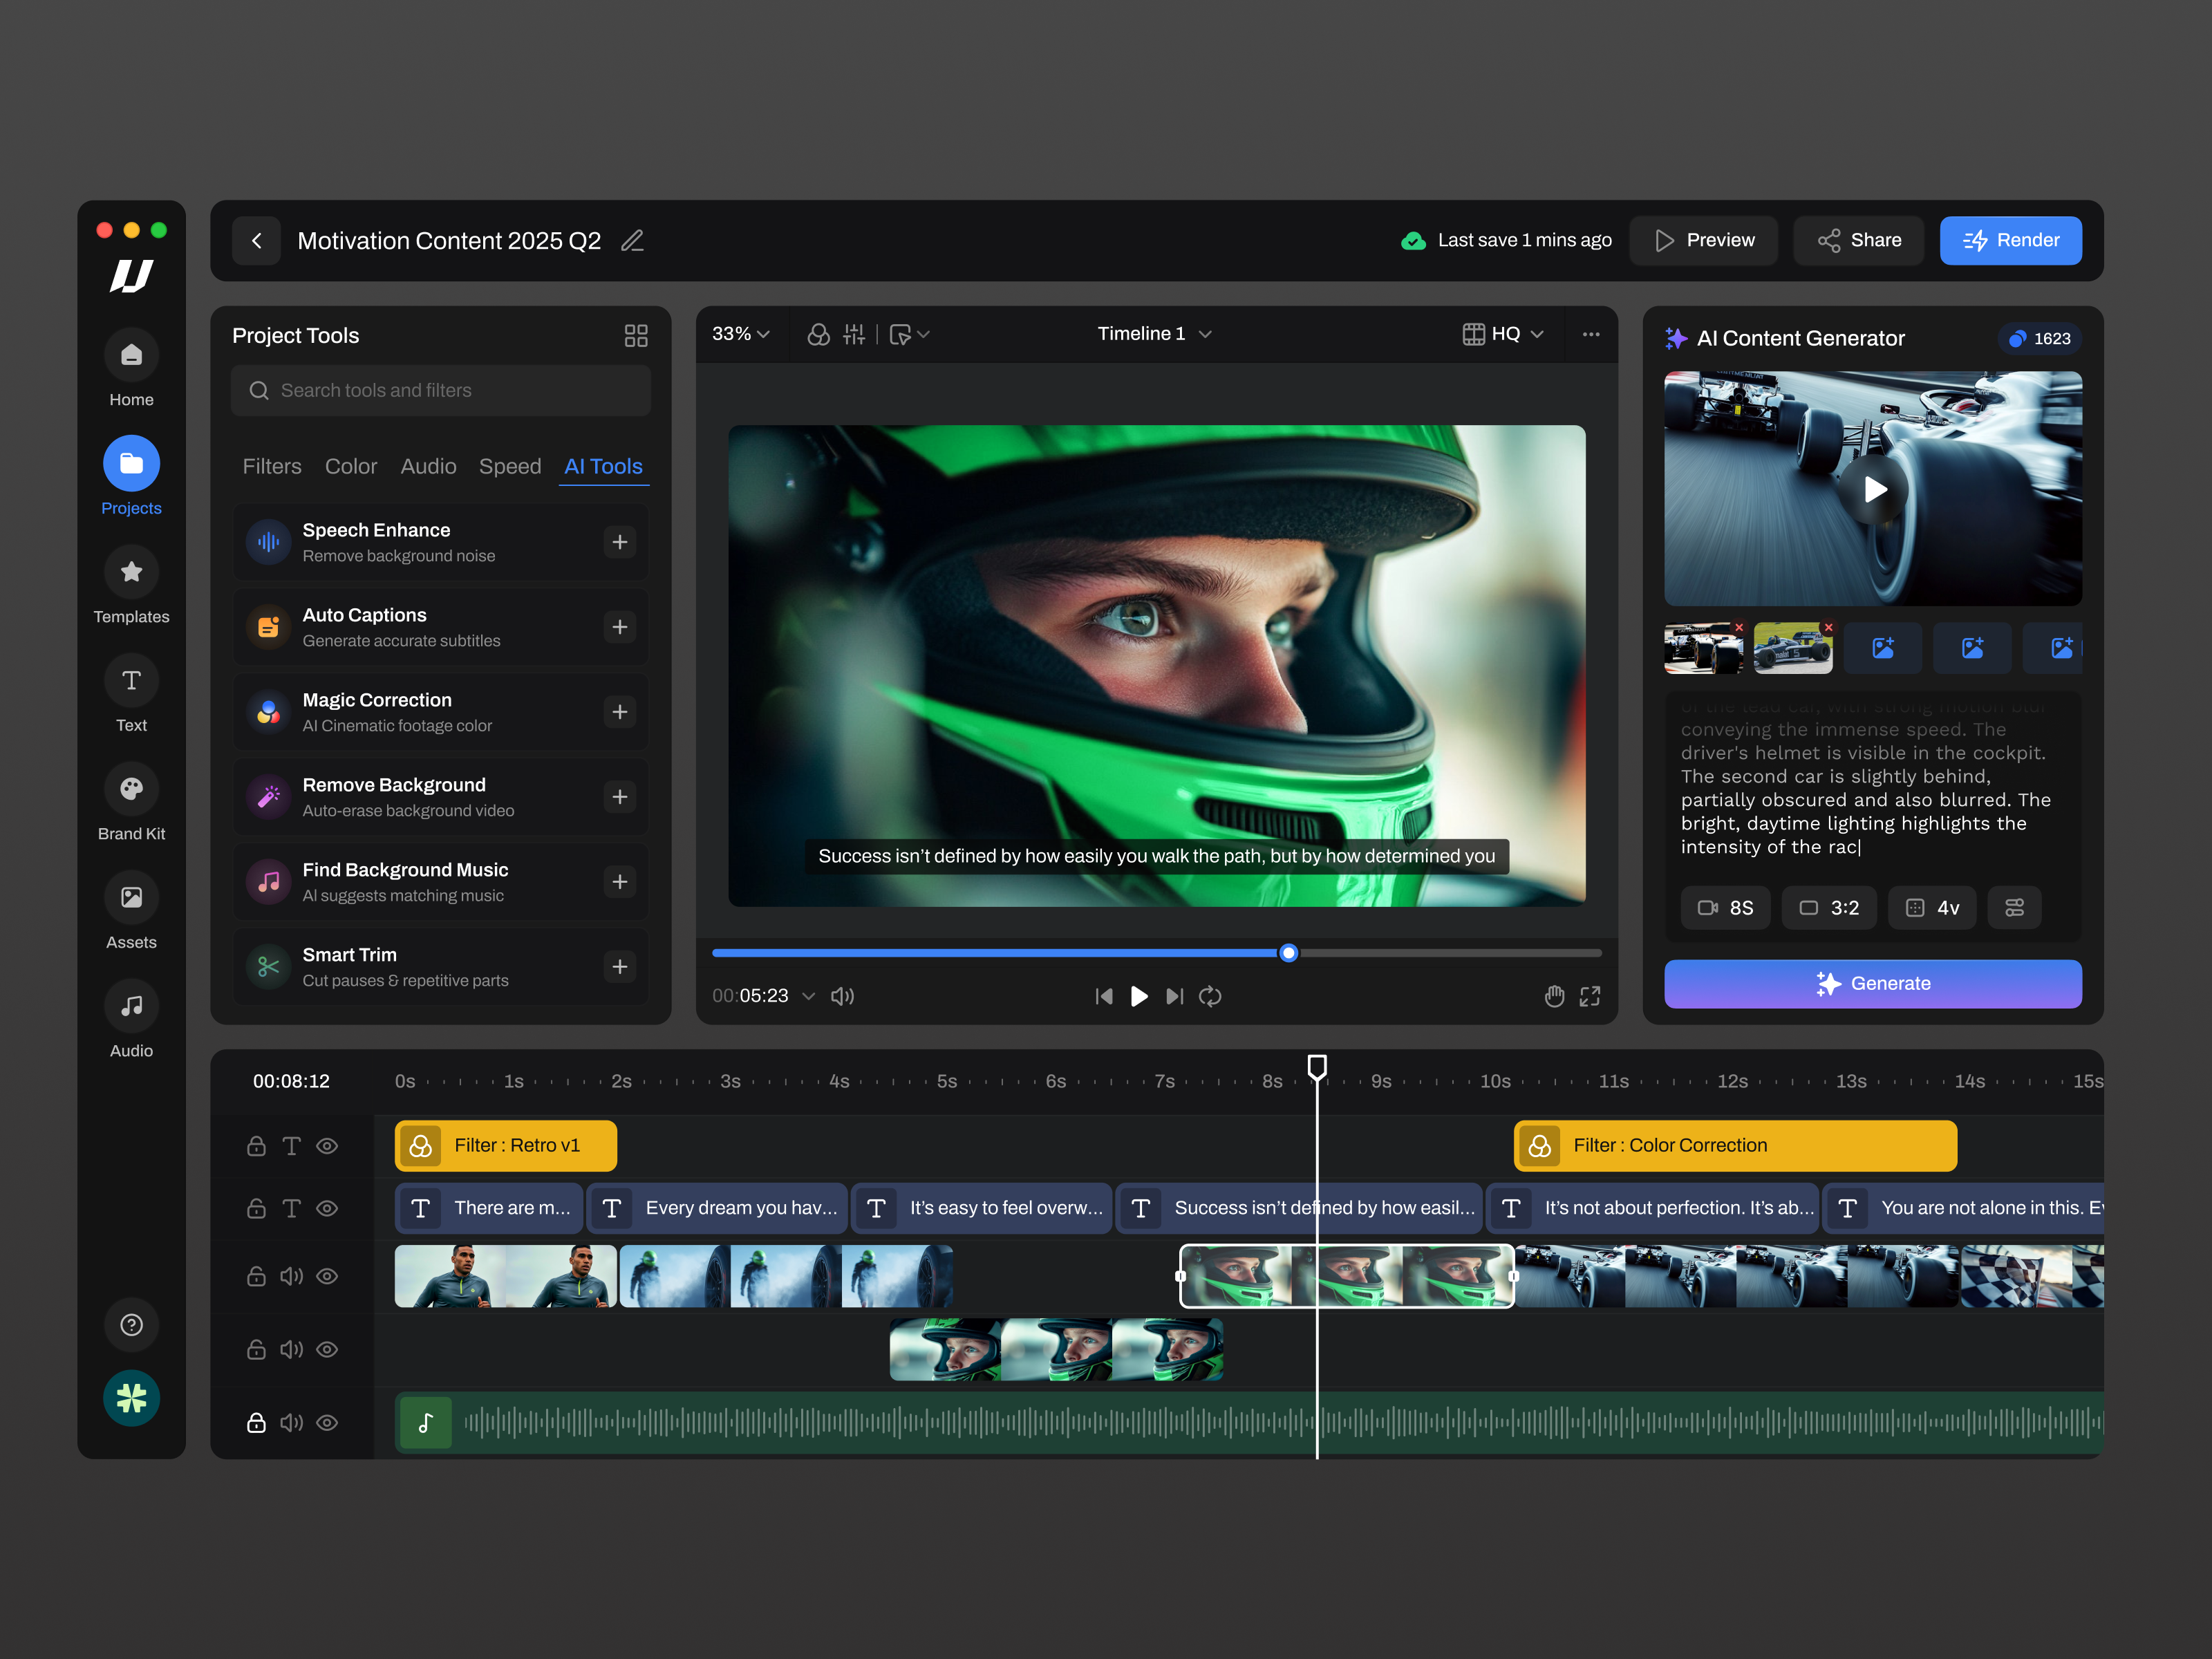This screenshot has height=1659, width=2212.
Task: Open the Project Tools grid view
Action: click(637, 335)
